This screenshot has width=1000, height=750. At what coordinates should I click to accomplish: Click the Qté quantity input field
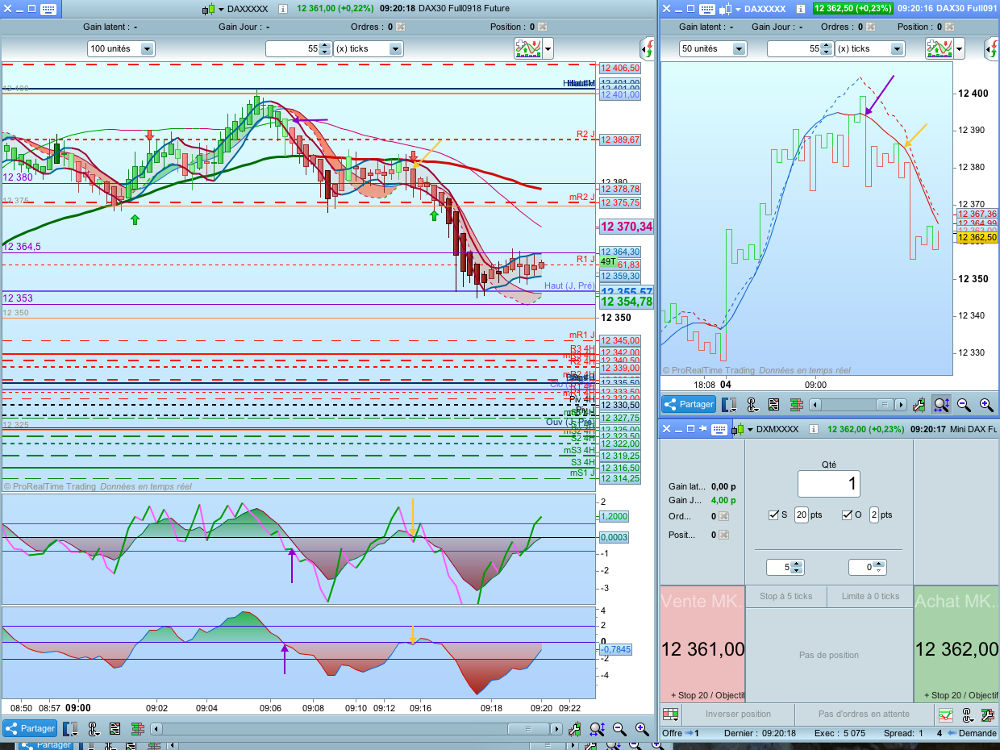828,484
